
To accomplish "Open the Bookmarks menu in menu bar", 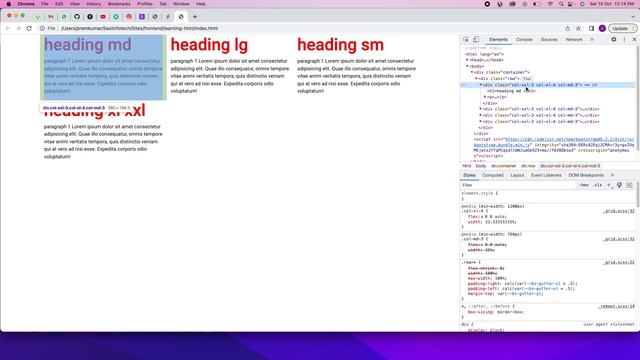I will click(x=119, y=4).
